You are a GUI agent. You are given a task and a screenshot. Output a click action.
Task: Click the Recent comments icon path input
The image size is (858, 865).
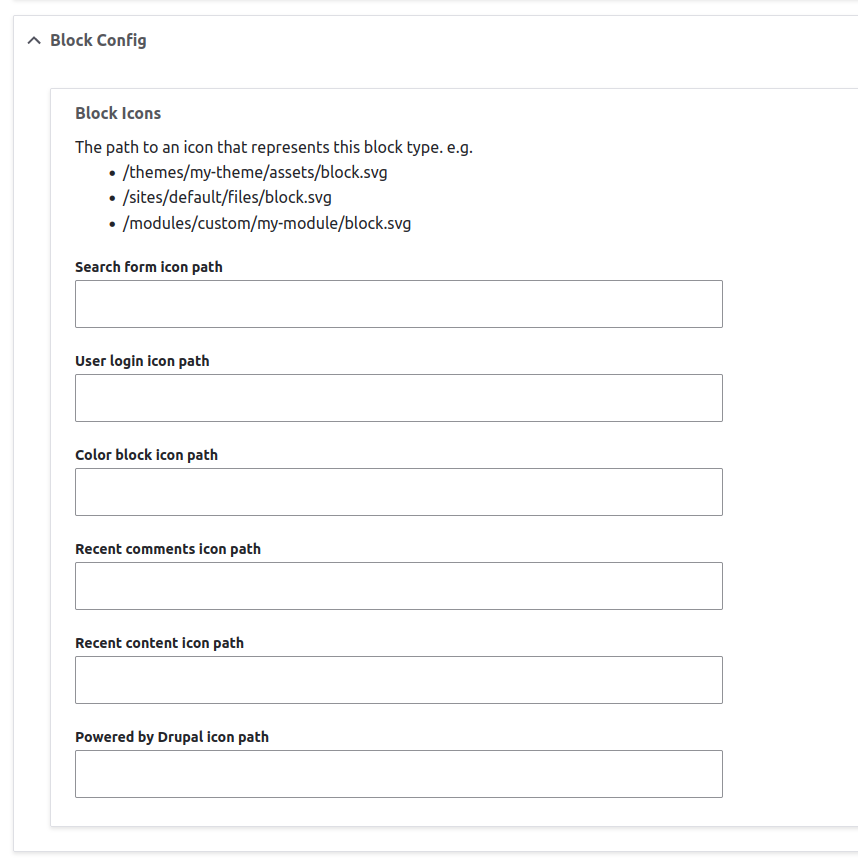point(398,585)
